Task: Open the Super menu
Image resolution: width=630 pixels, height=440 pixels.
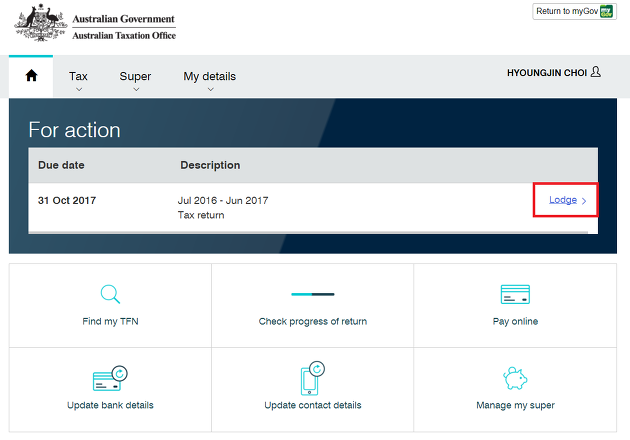Action: [135, 76]
